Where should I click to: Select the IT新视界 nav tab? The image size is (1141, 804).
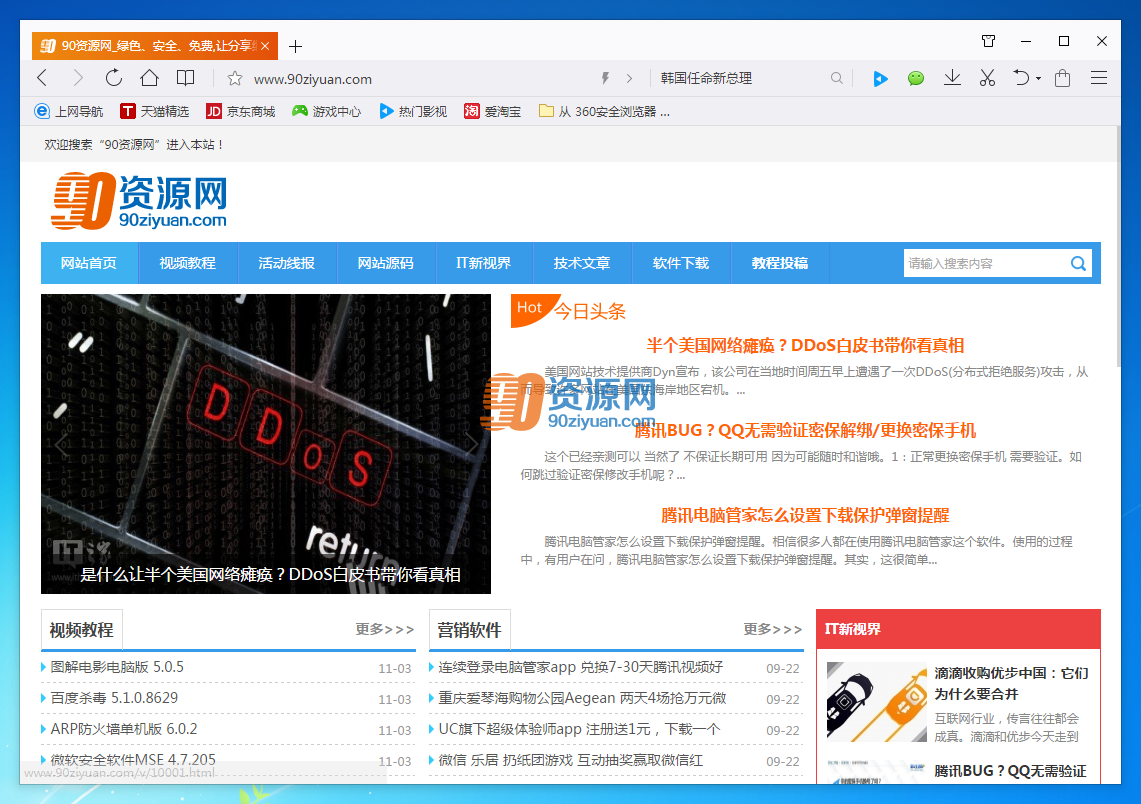pyautogui.click(x=484, y=263)
